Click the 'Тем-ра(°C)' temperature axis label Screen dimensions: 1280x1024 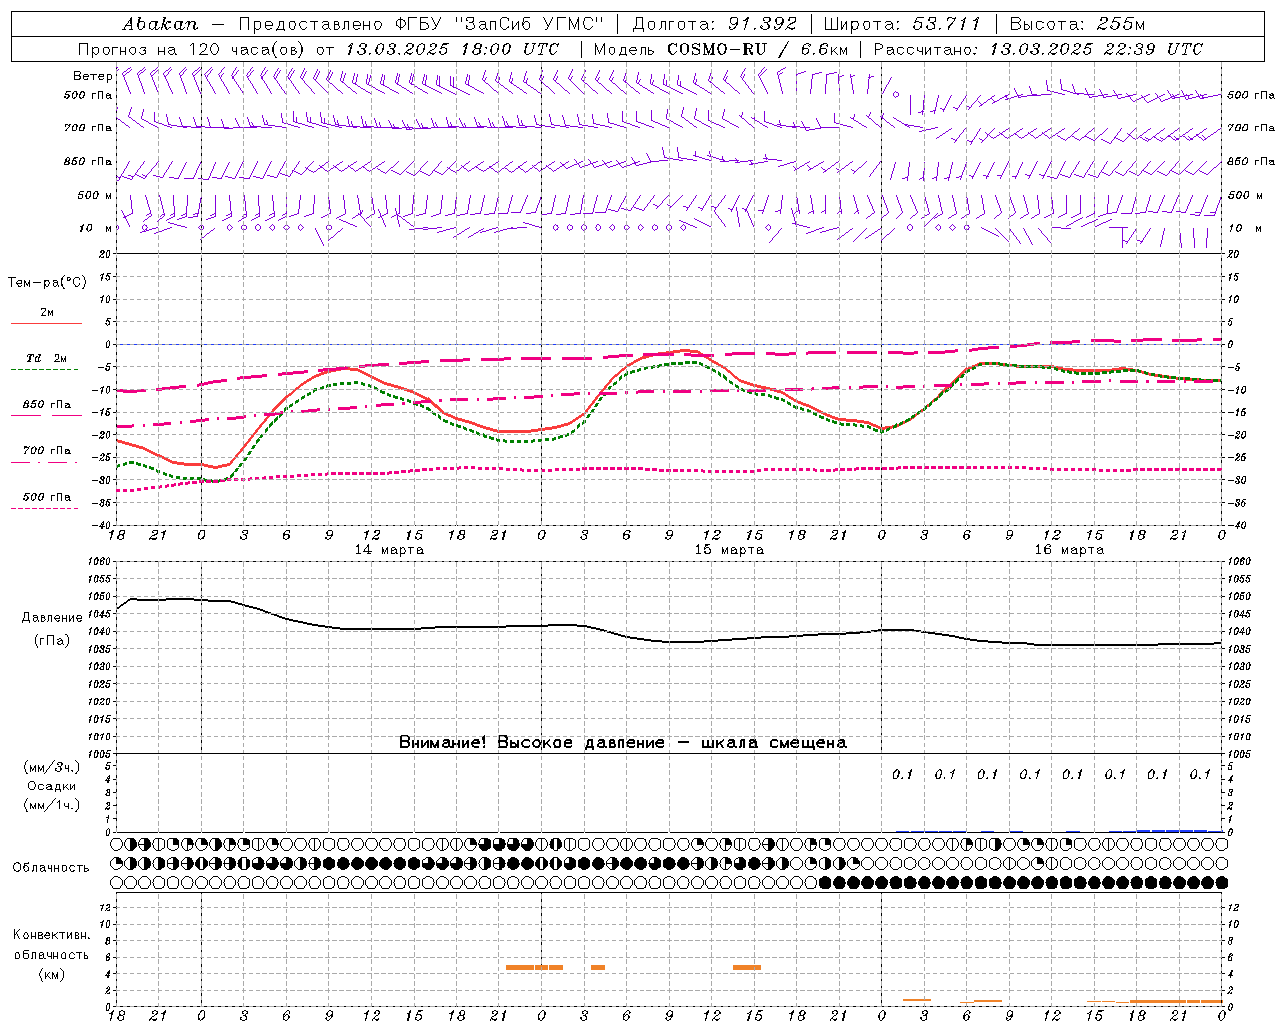click(47, 283)
